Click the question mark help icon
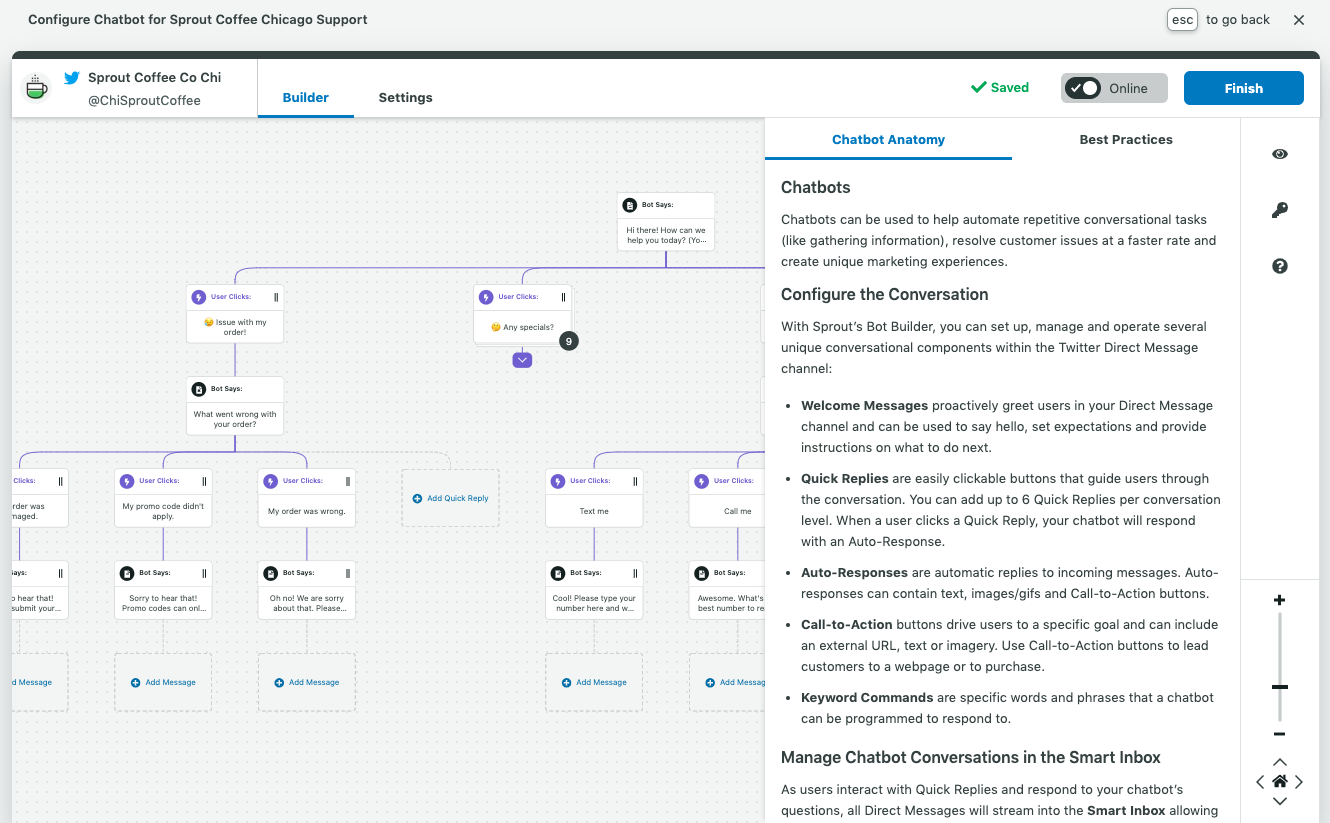Viewport: 1330px width, 823px height. tap(1279, 266)
